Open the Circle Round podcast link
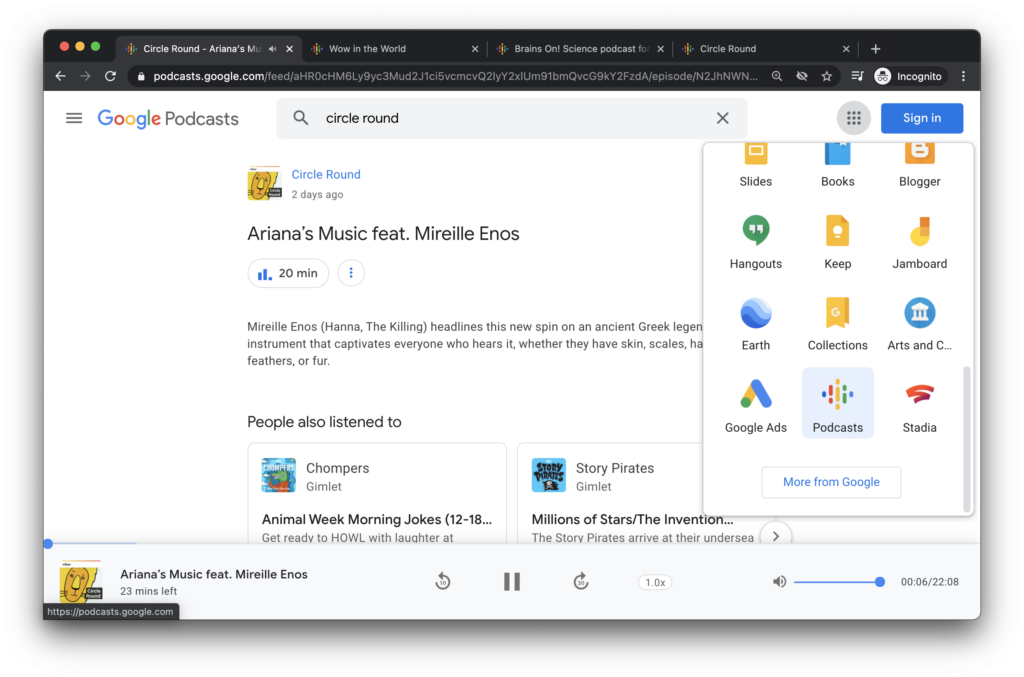 coord(325,173)
